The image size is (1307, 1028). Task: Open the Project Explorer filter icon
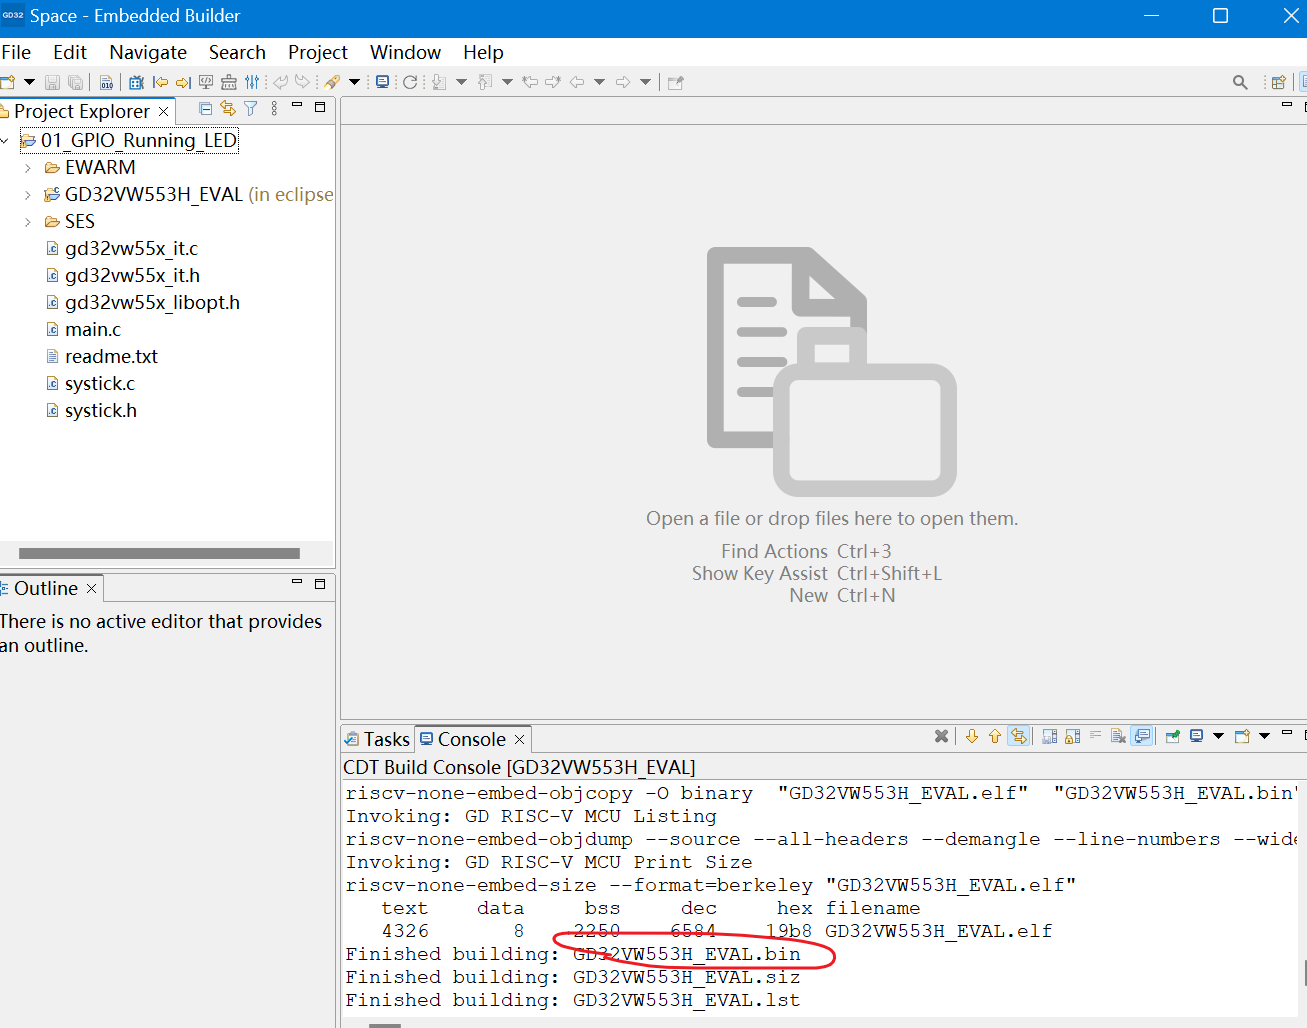pos(251,109)
